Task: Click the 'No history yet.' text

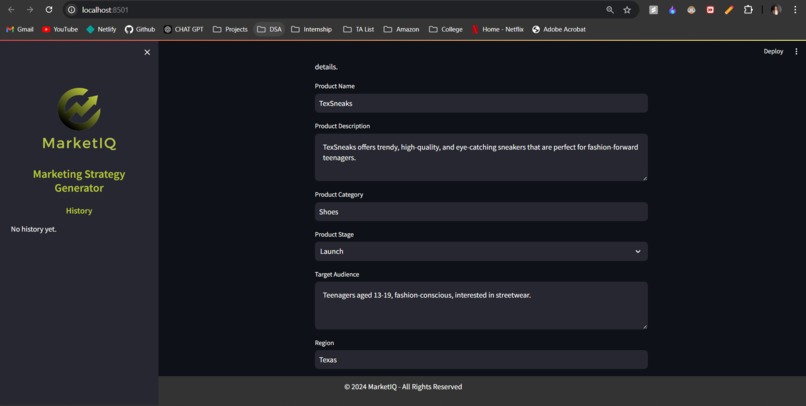Action: 33,229
